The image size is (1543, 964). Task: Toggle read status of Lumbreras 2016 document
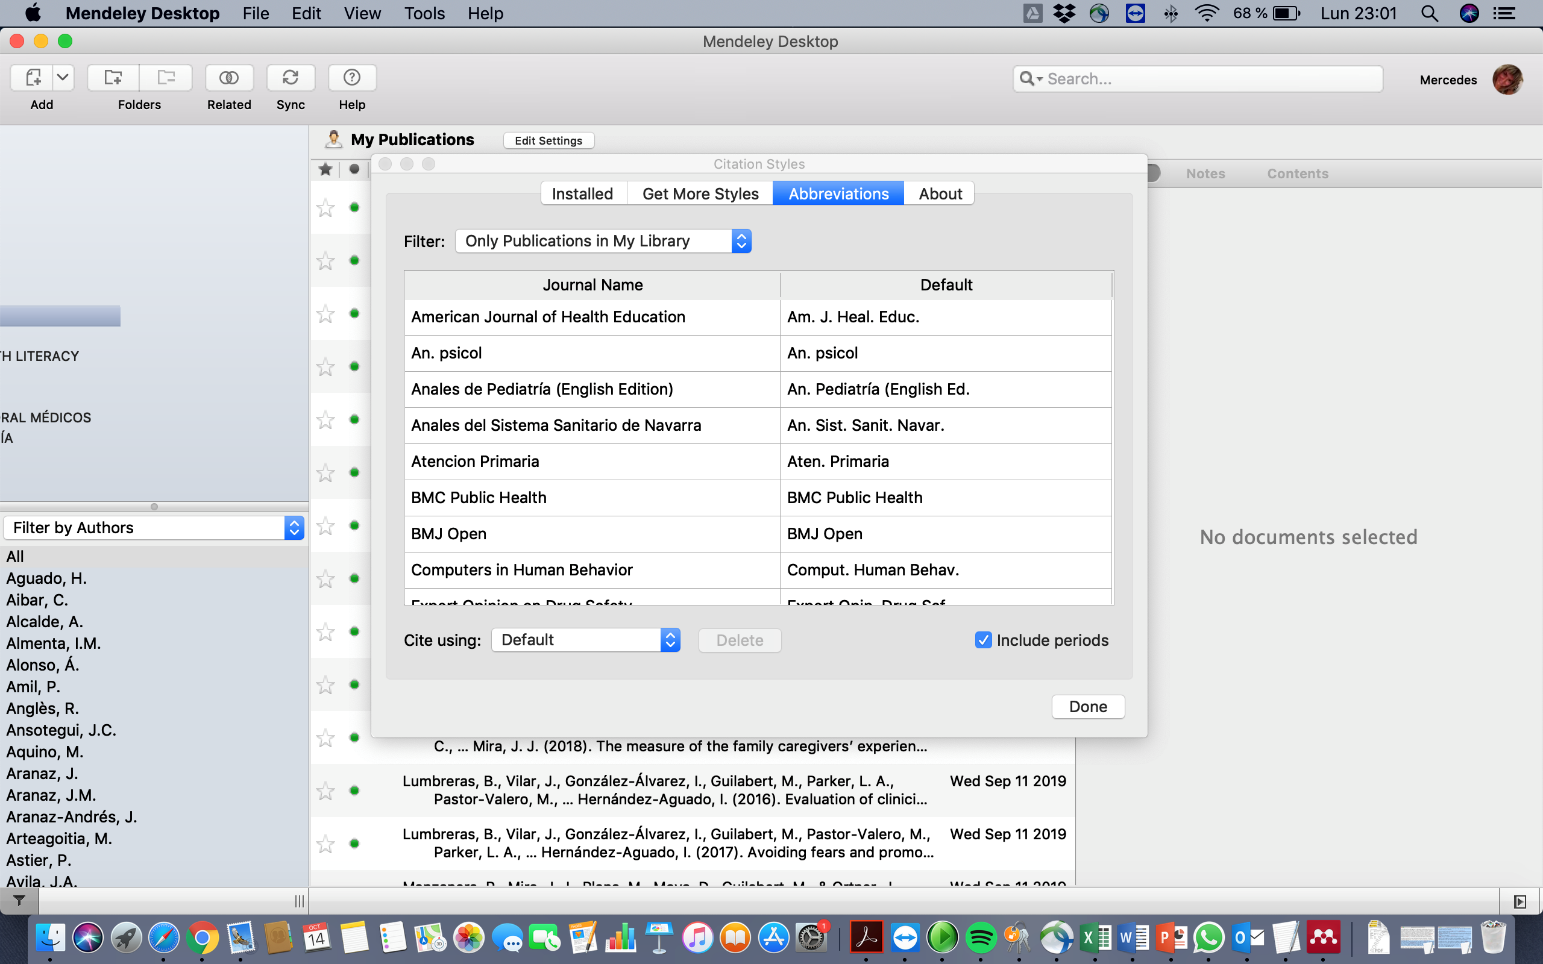[x=354, y=790]
